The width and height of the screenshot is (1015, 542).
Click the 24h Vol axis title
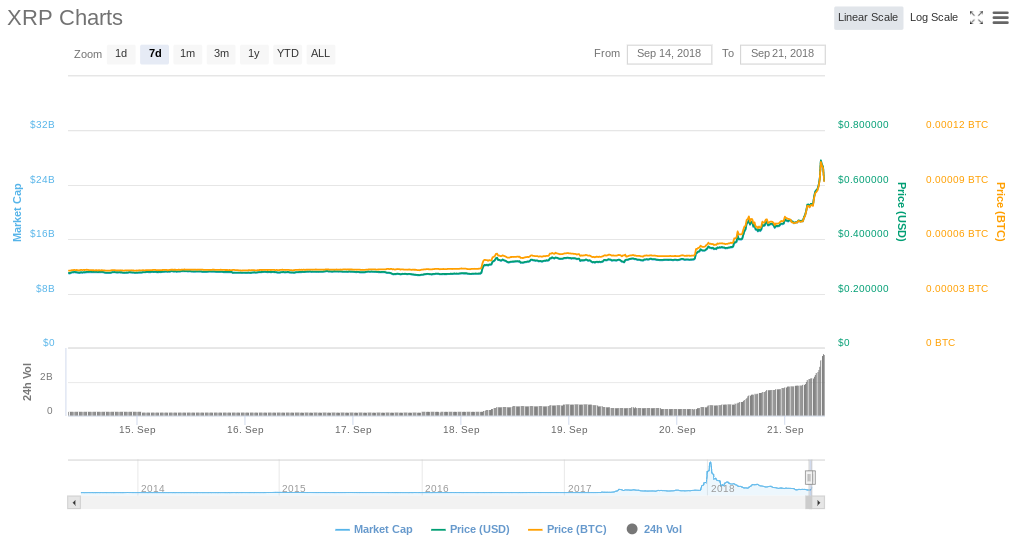click(27, 382)
